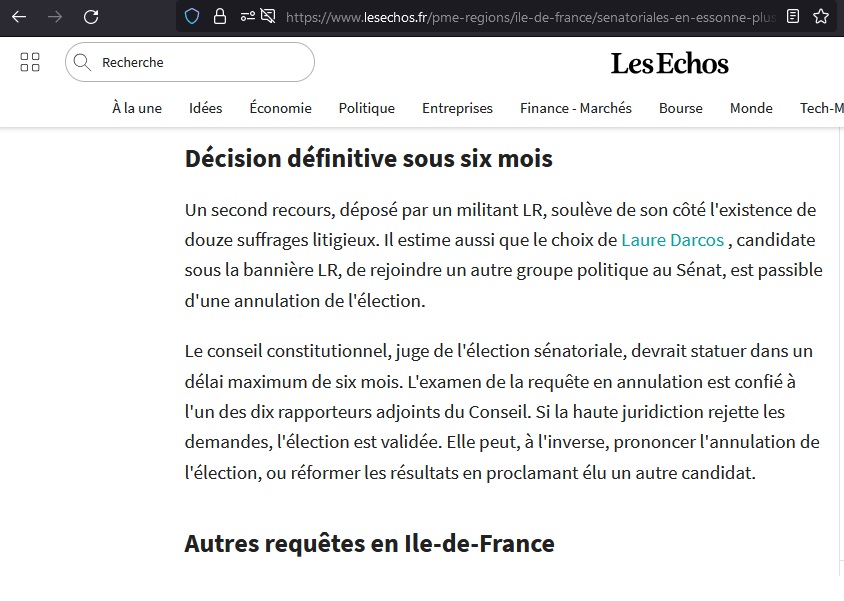
Task: Select the Finance - Marchés tab
Action: click(575, 108)
